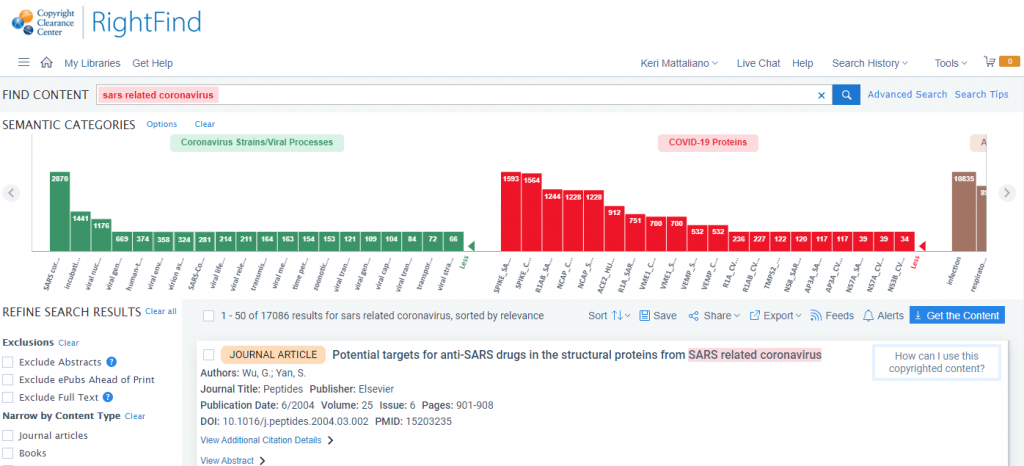Open the hamburger menu icon
The image size is (1024, 466).
pyautogui.click(x=24, y=63)
